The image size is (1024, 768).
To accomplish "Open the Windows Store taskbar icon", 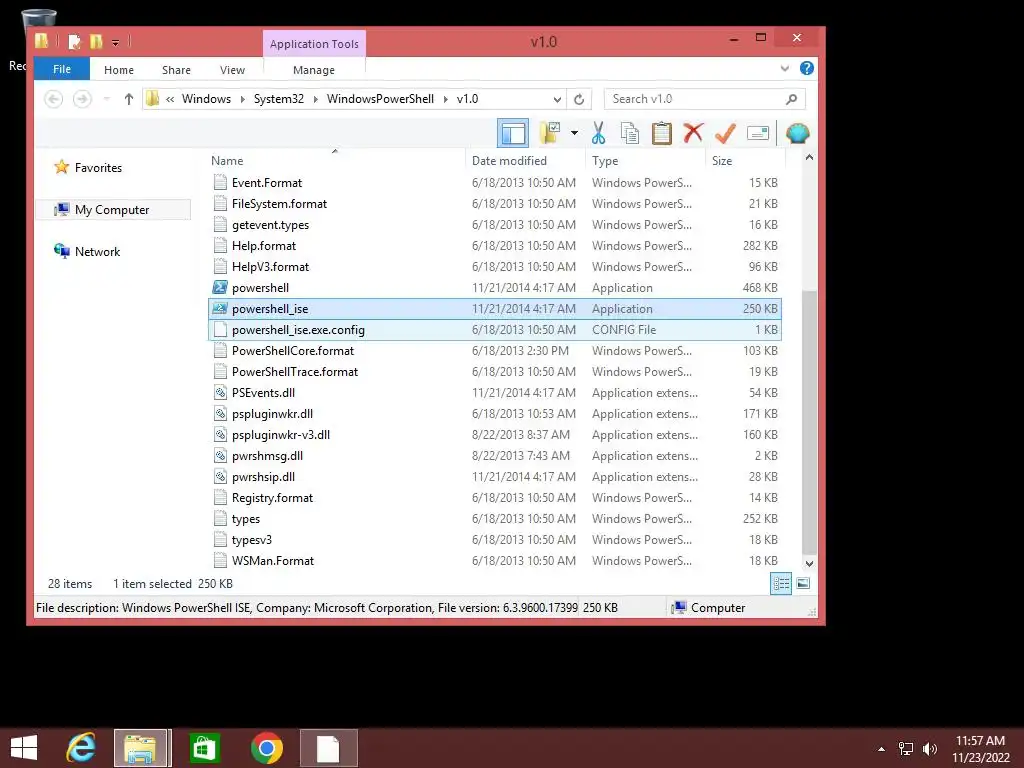I will 204,748.
